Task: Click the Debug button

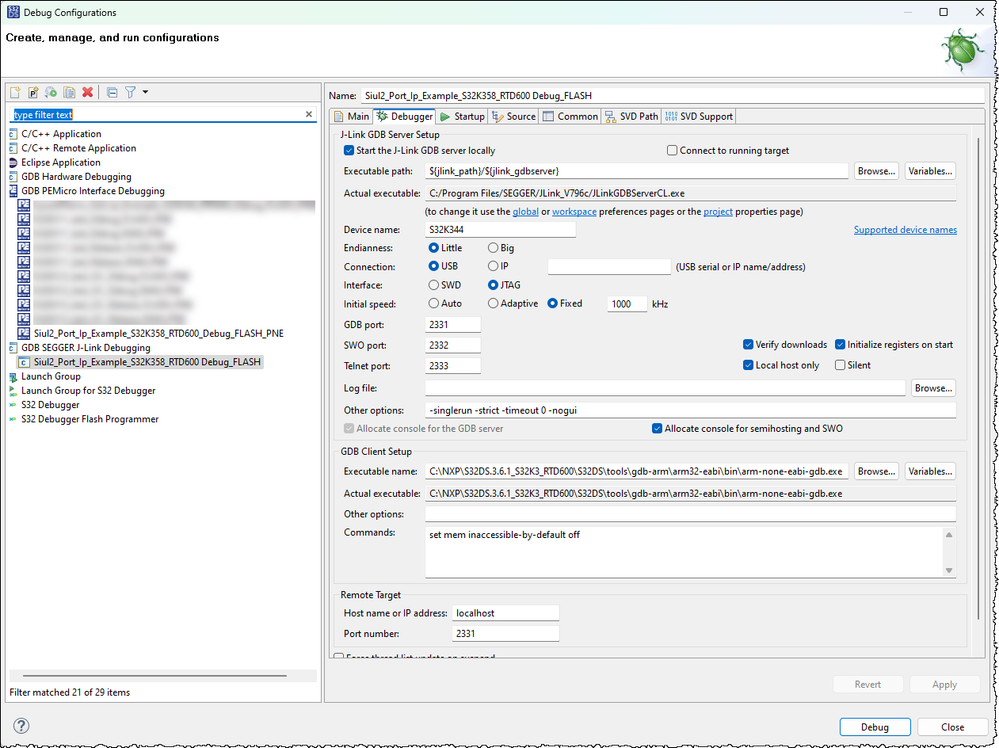Action: (875, 727)
